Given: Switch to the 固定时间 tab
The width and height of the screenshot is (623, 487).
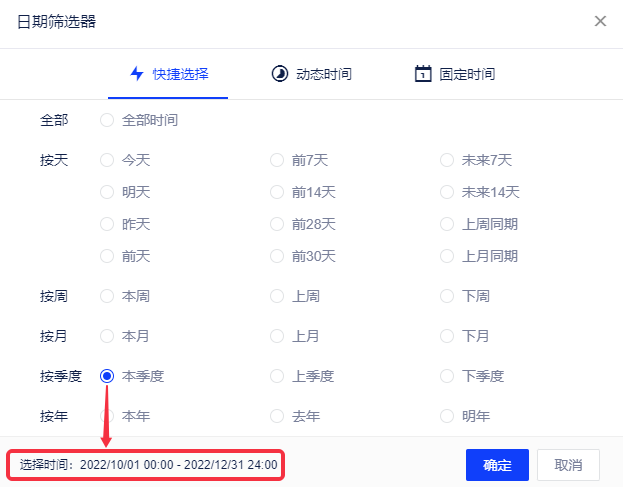Looking at the screenshot, I should pos(455,74).
